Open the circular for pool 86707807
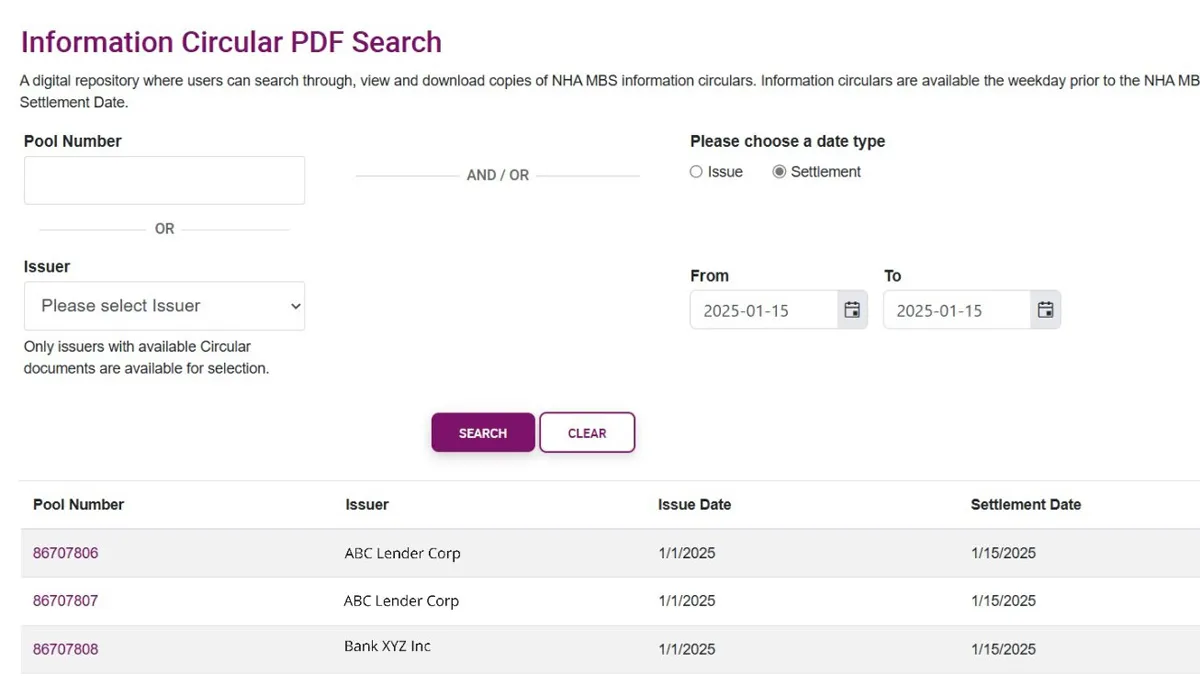 66,601
